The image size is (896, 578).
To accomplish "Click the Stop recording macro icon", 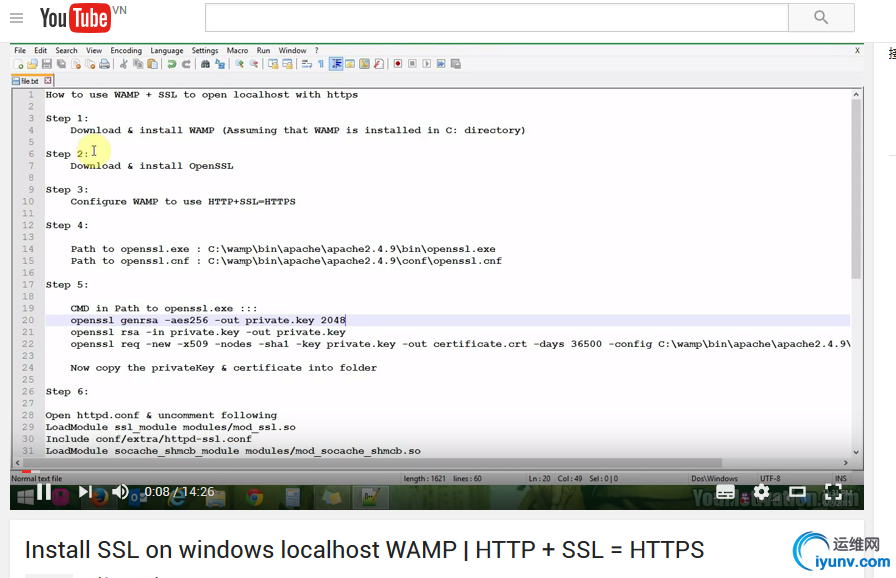I will point(412,64).
